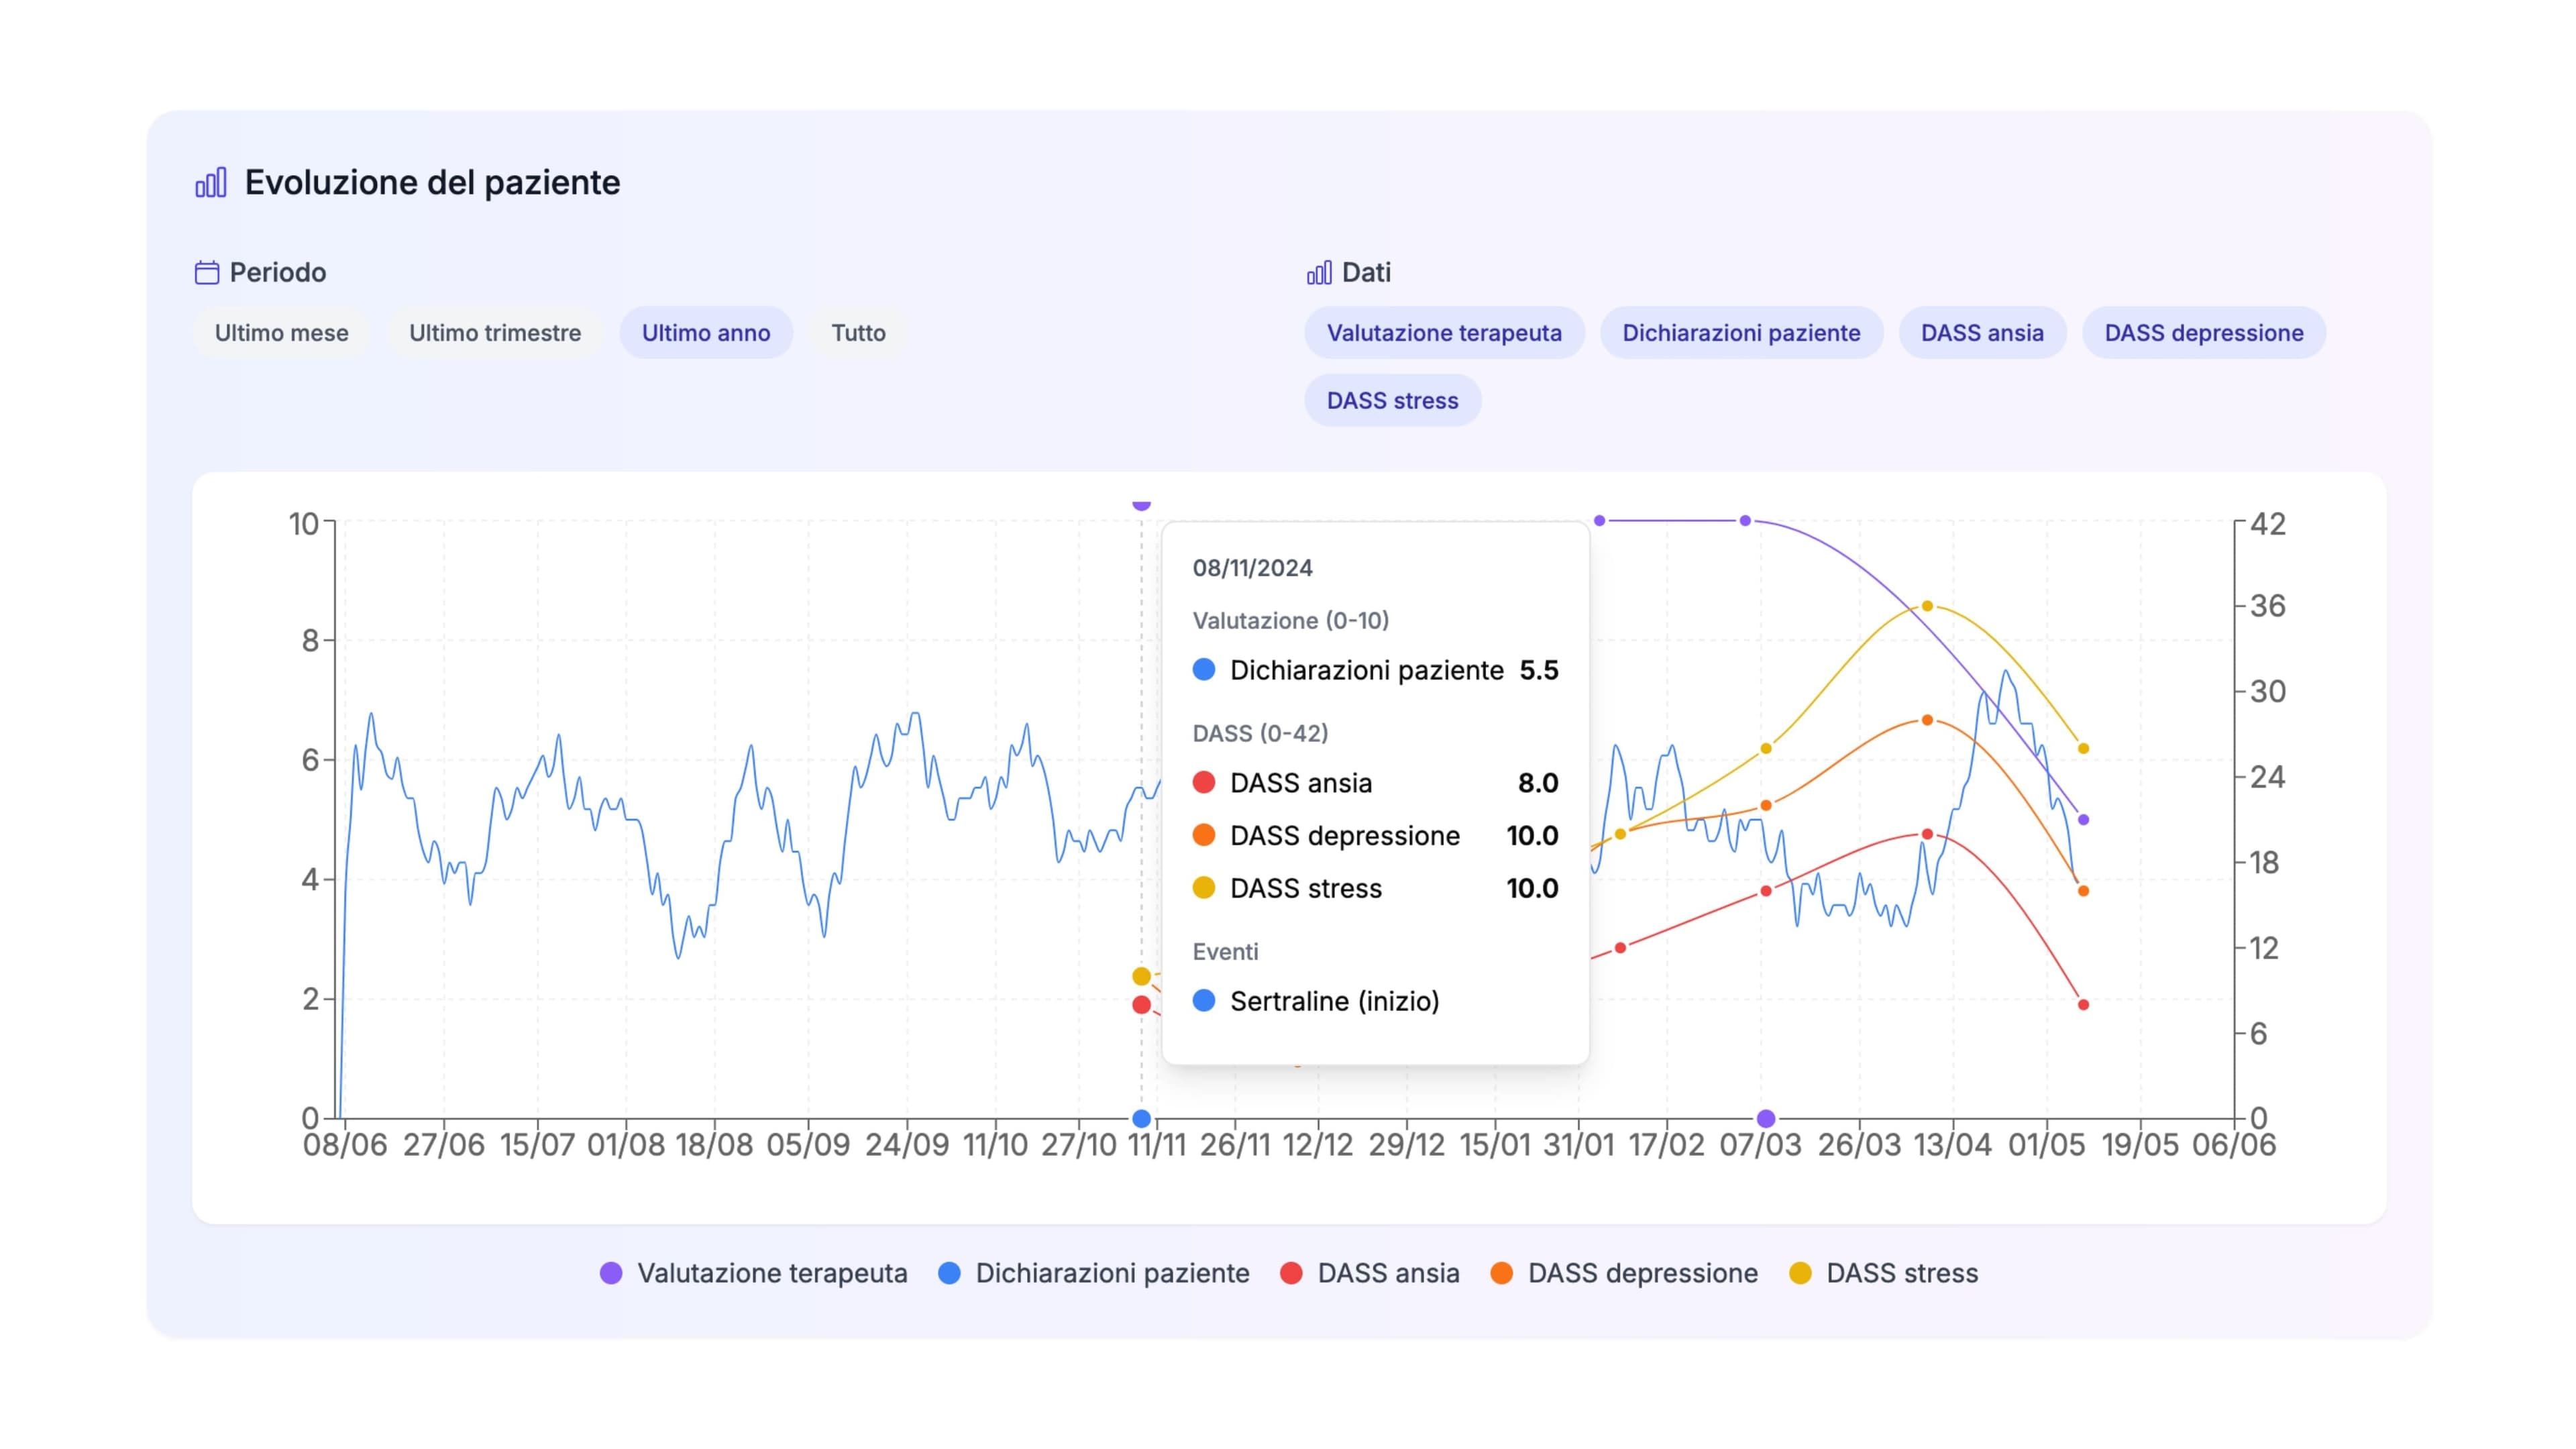Click the calendar icon next to Periodo
This screenshot has height=1449, width=2576.
[207, 272]
